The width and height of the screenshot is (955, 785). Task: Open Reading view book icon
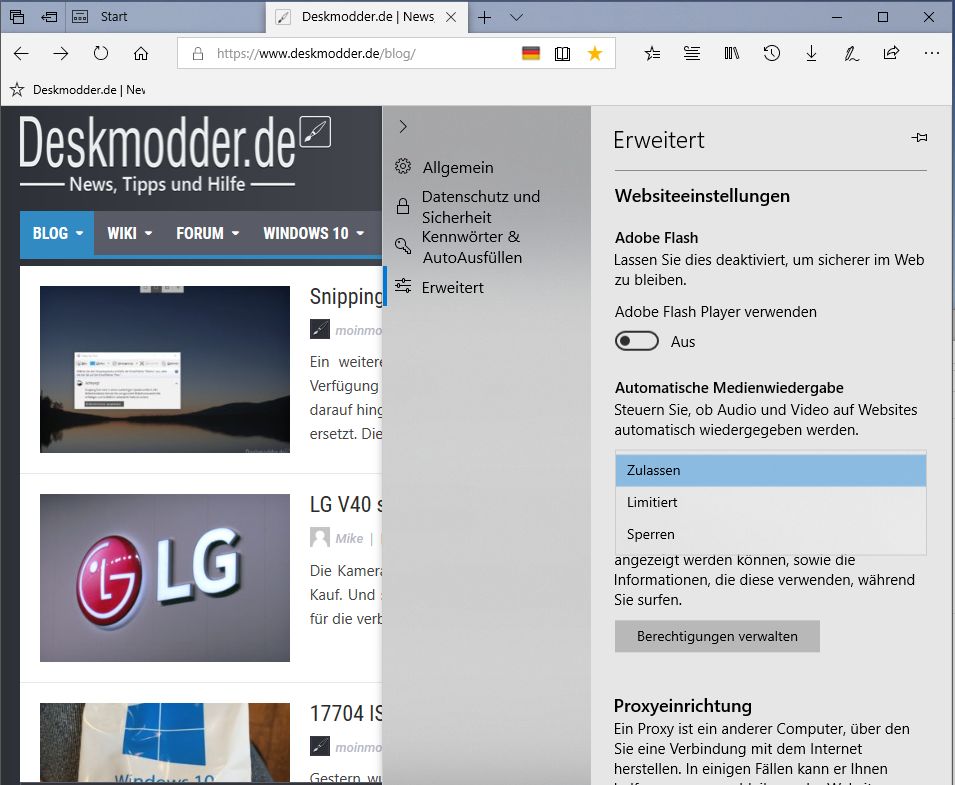pos(563,54)
